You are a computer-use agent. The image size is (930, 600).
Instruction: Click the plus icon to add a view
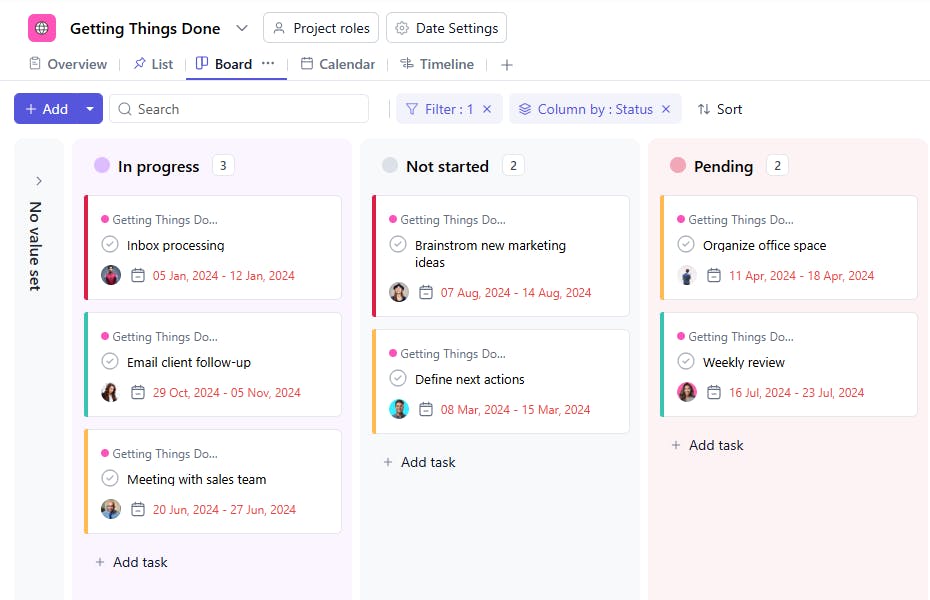click(x=507, y=65)
